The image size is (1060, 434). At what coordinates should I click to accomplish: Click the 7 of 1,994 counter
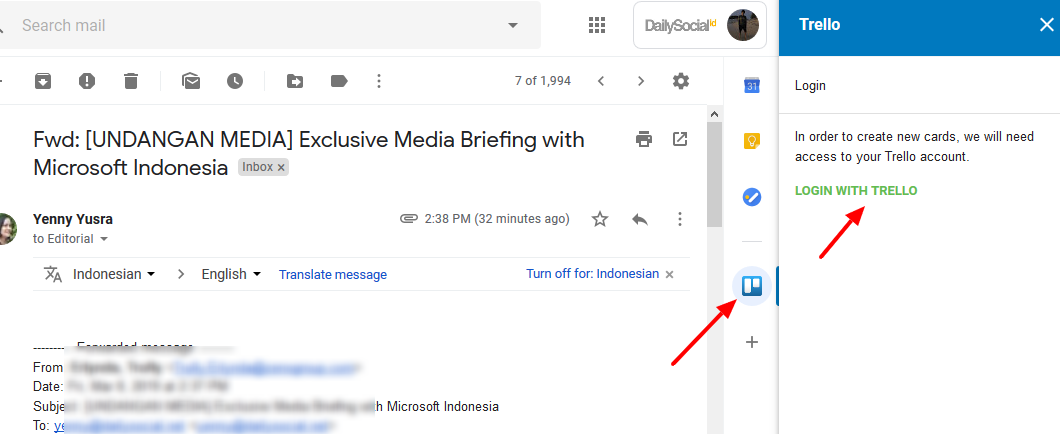pyautogui.click(x=543, y=81)
